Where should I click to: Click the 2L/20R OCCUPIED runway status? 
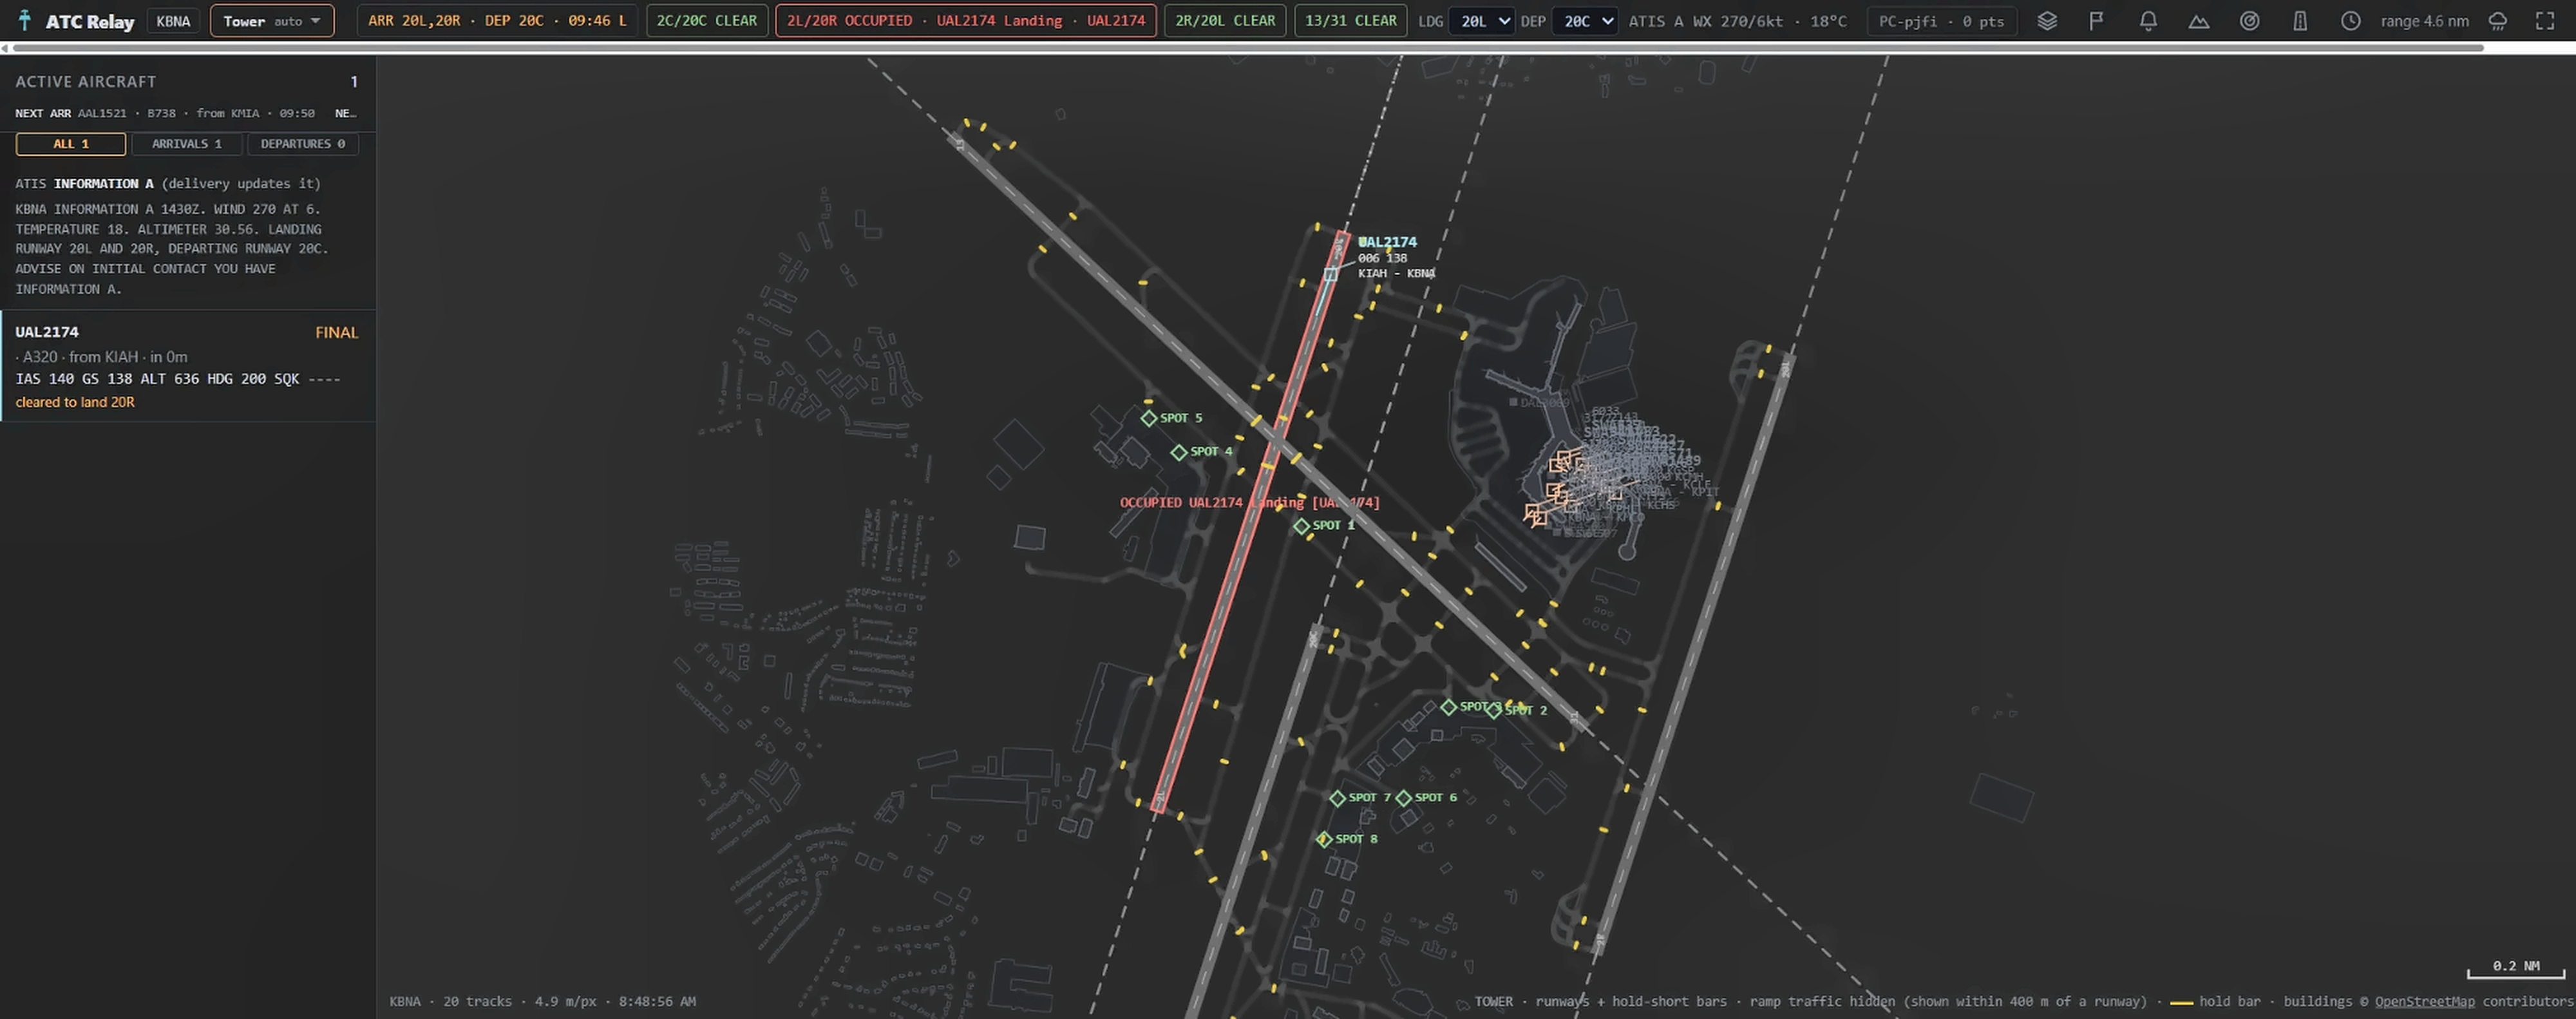coord(966,21)
